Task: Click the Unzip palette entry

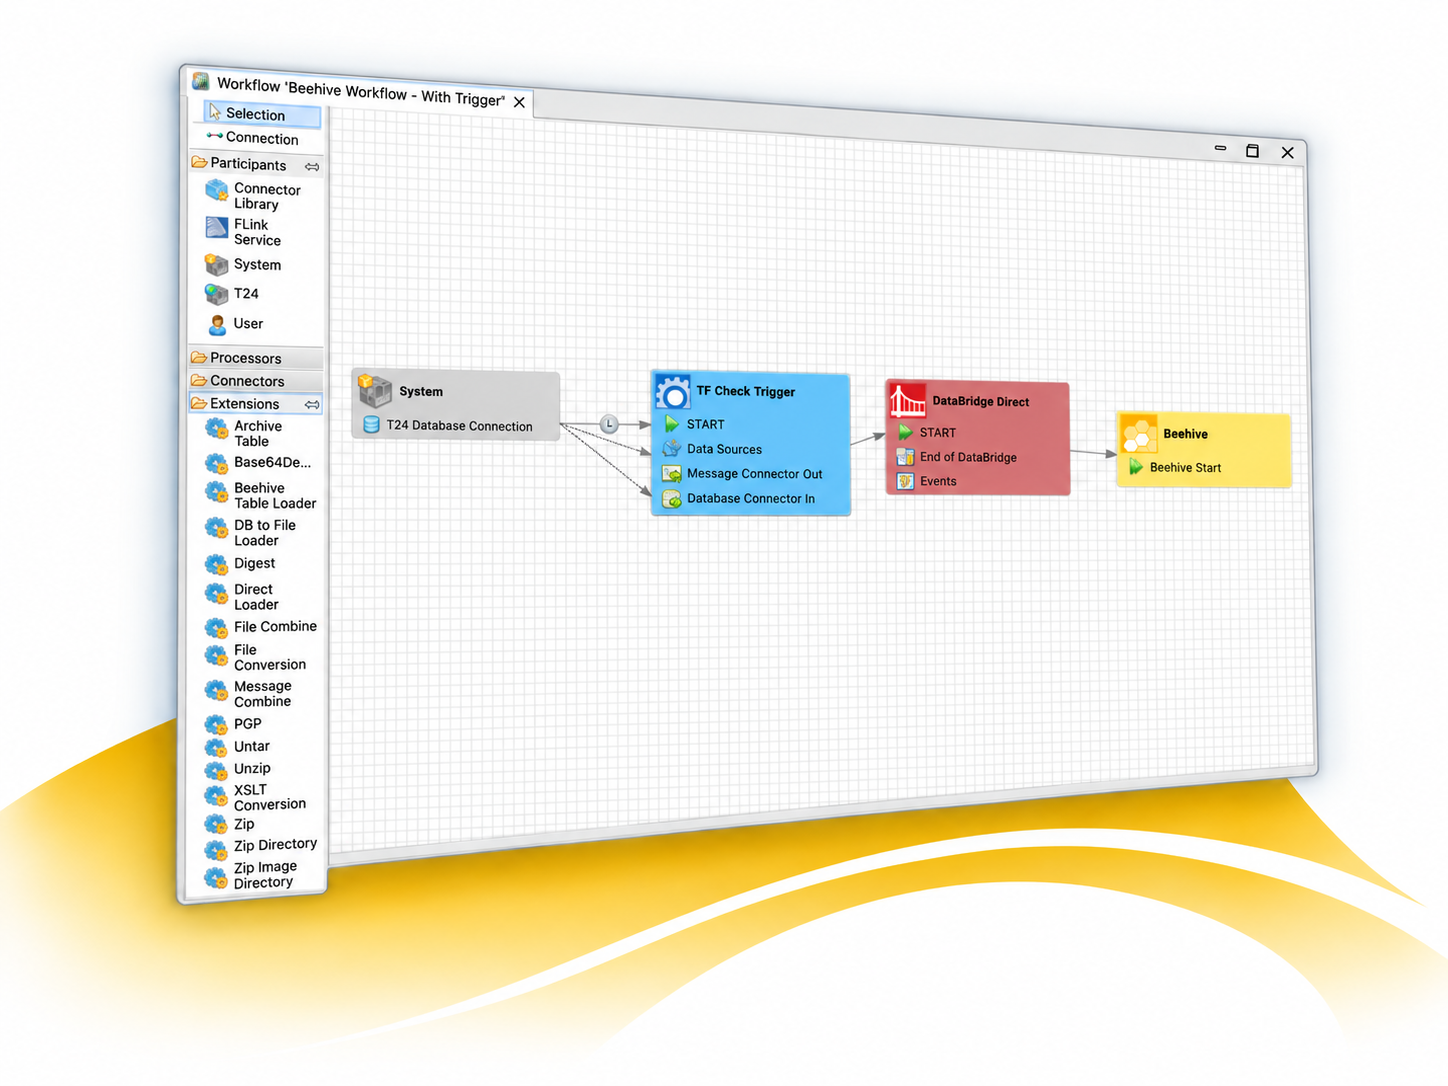Action: tap(238, 769)
